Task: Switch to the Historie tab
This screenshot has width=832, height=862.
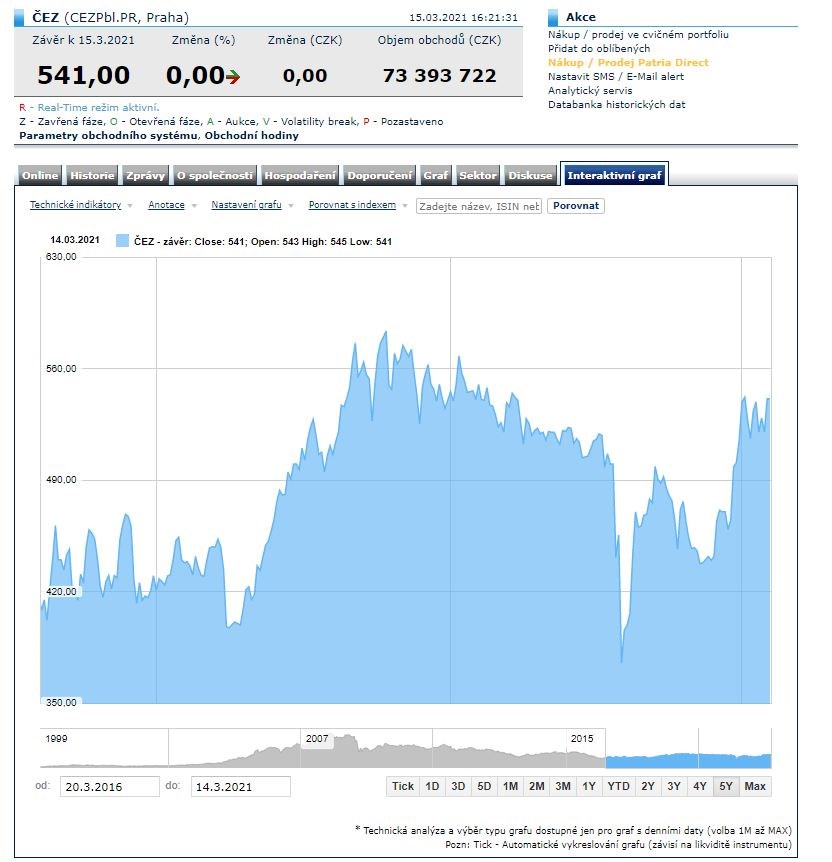Action: click(92, 176)
